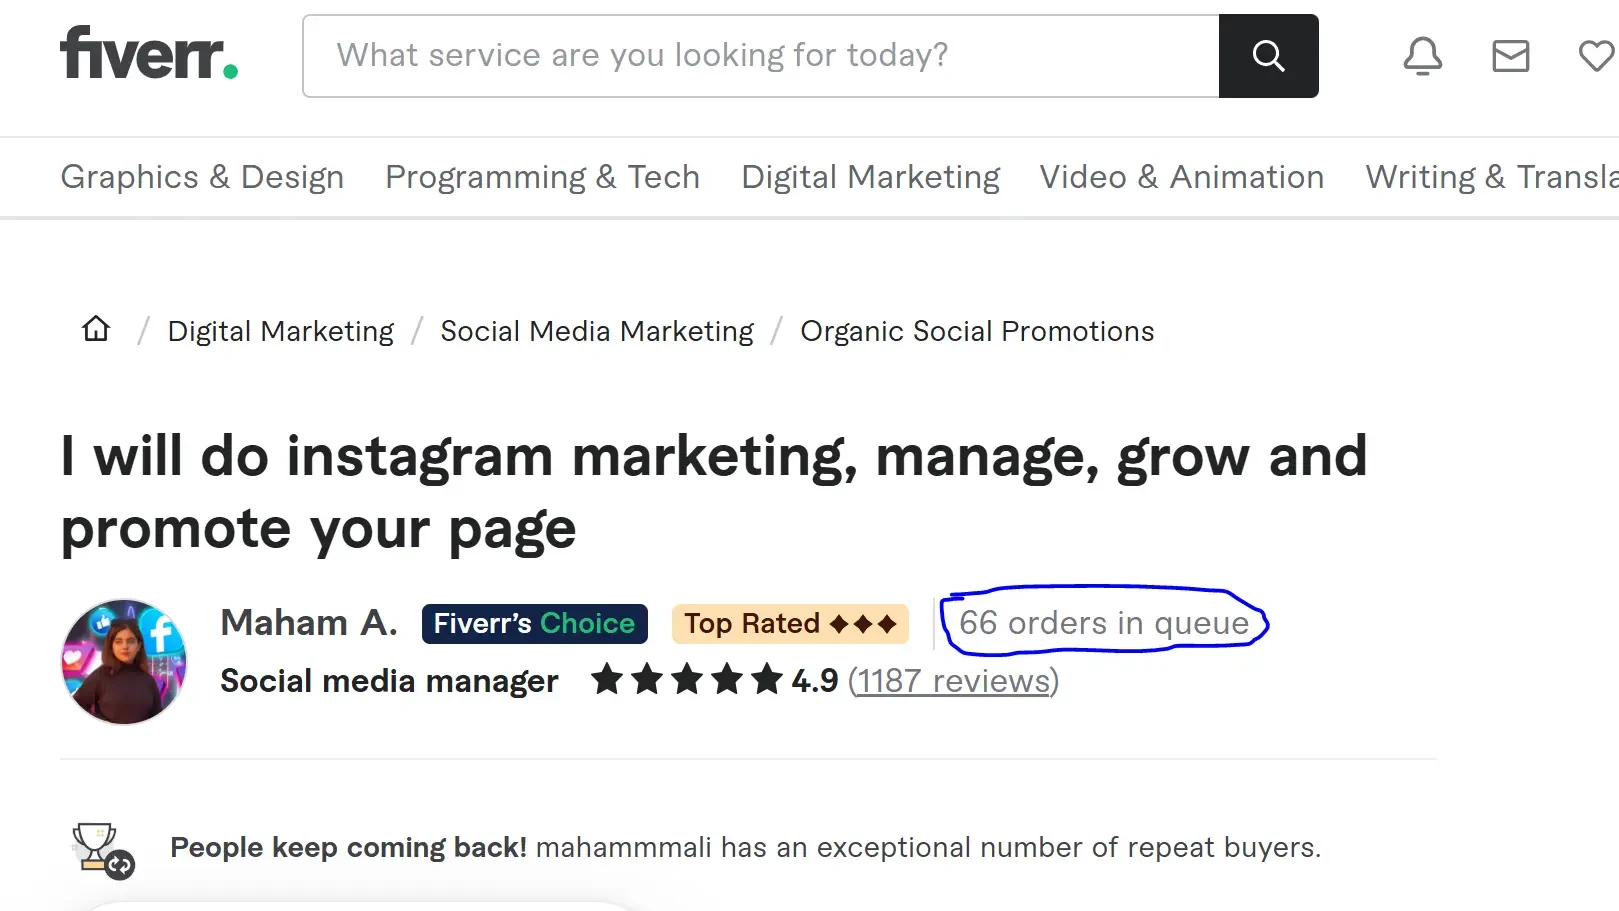Open the notifications bell
Screen dimensions: 1619x911
[x=1422, y=56]
